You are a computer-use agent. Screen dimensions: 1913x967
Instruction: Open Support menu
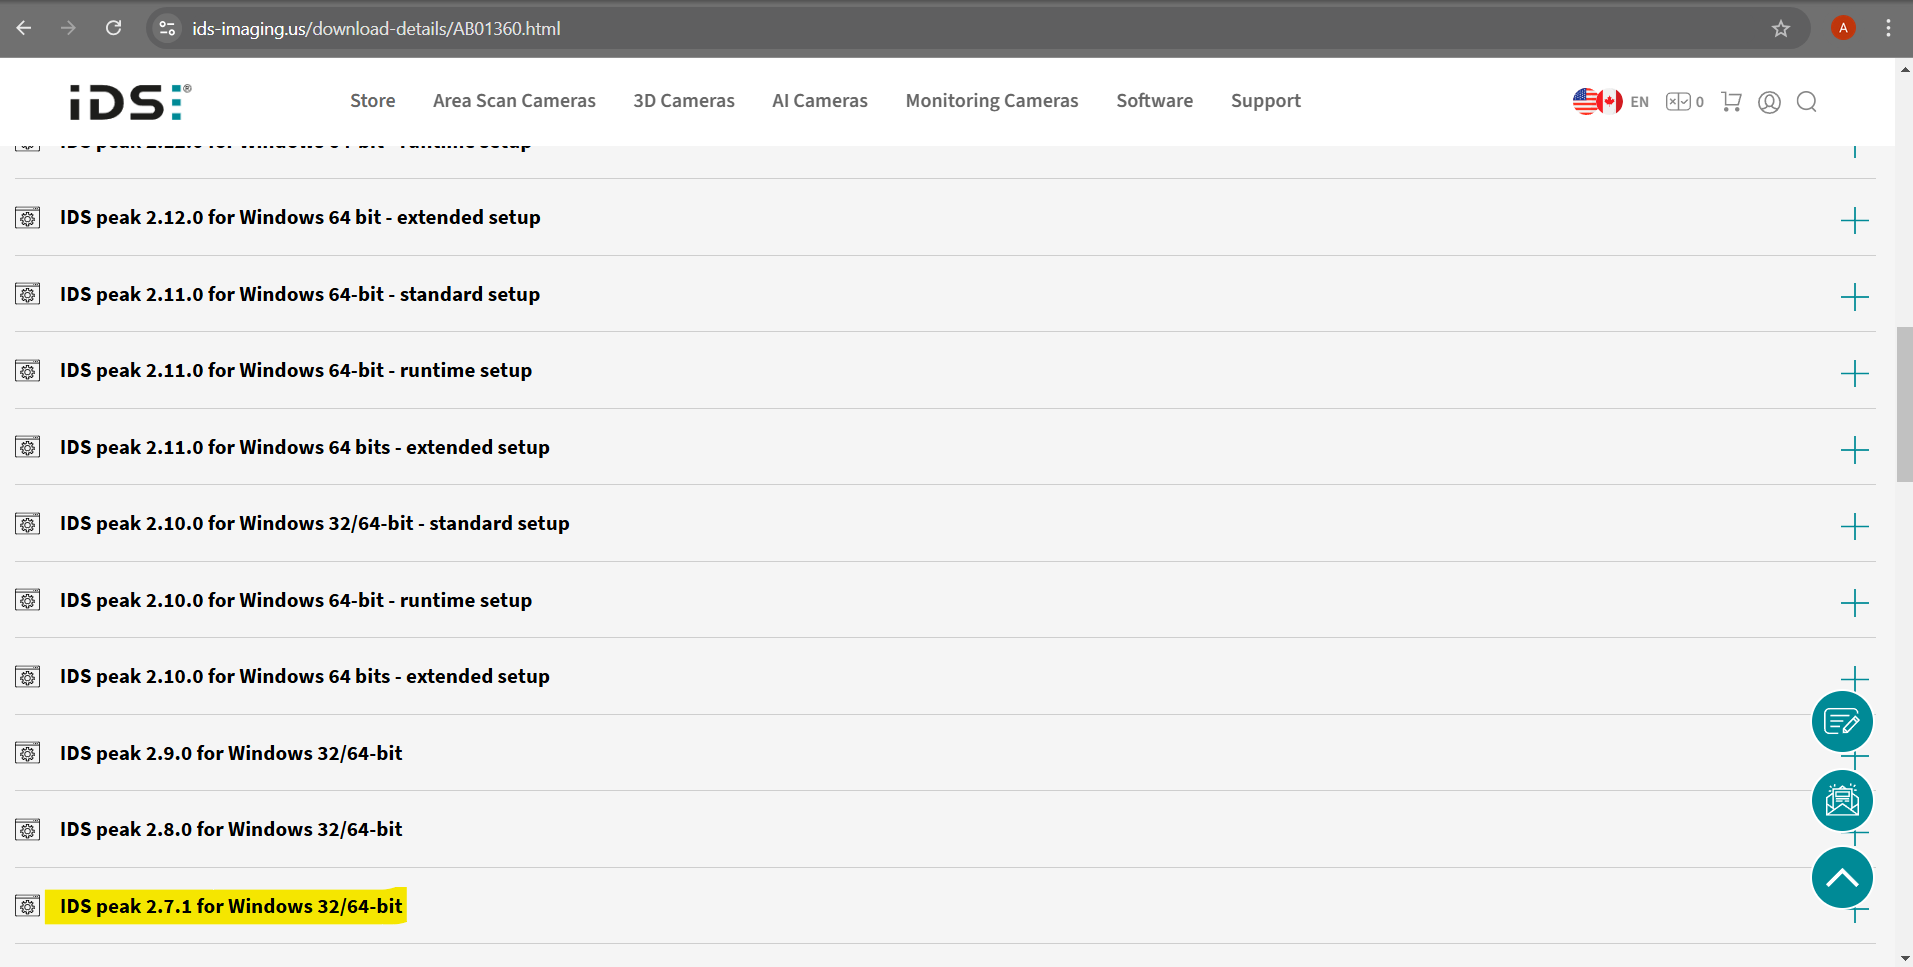click(x=1266, y=101)
